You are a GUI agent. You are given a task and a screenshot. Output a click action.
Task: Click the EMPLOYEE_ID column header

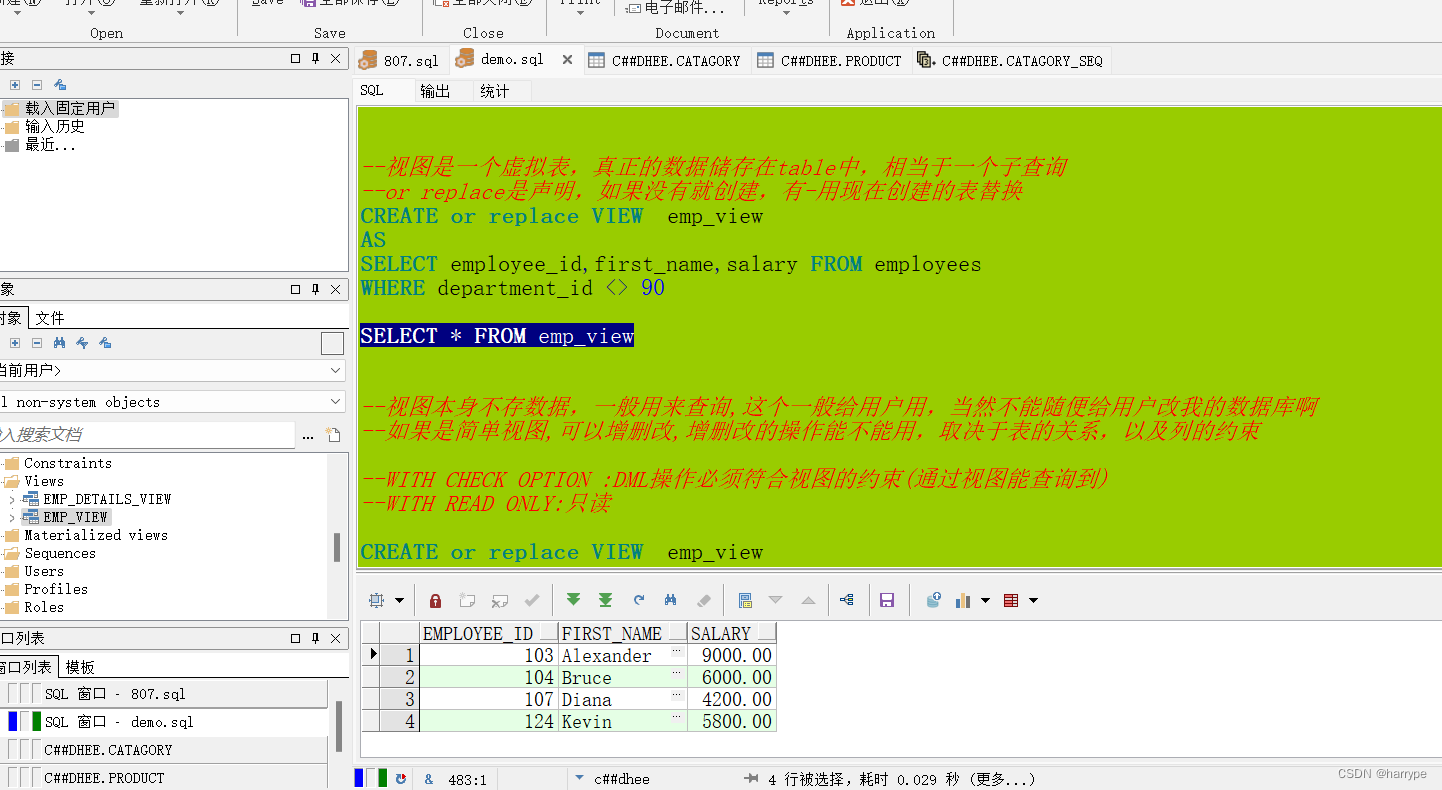pyautogui.click(x=489, y=633)
